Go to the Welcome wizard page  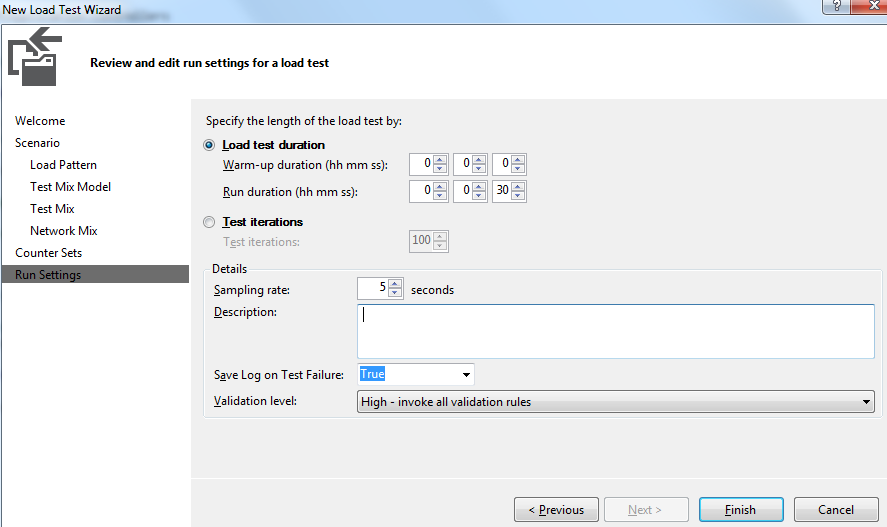[40, 121]
